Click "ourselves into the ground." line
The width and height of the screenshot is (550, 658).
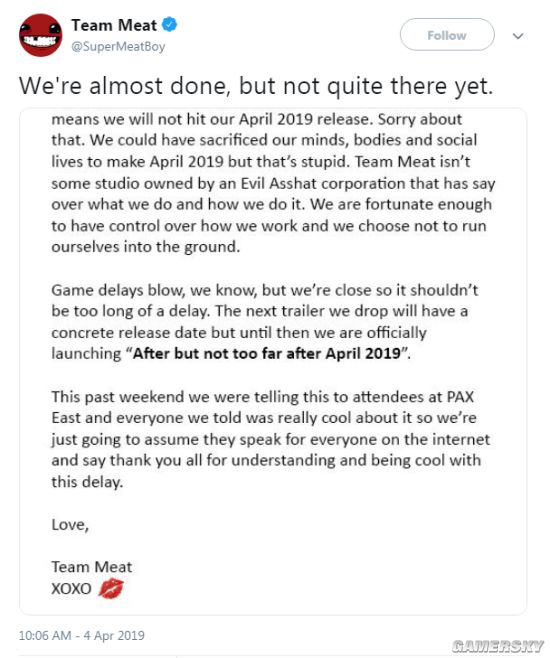146,247
